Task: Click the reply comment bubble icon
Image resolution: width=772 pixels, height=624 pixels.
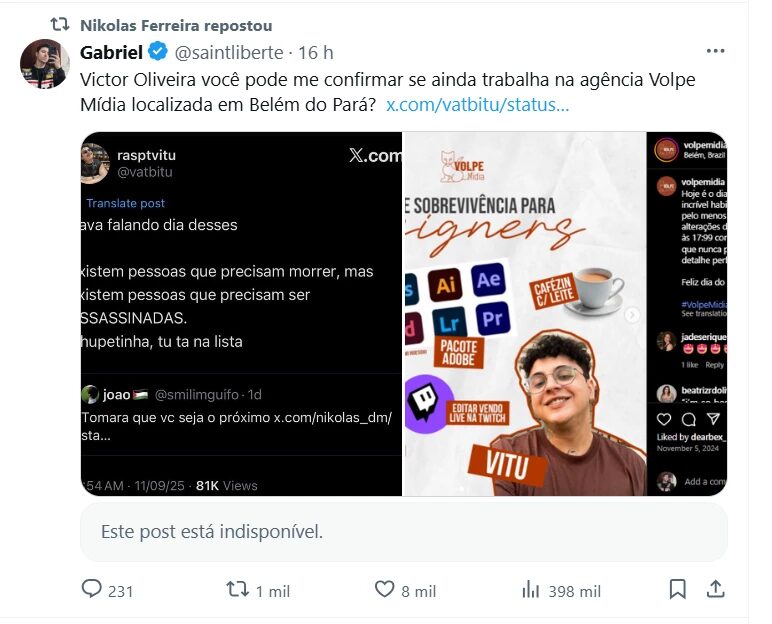Action: click(x=92, y=589)
